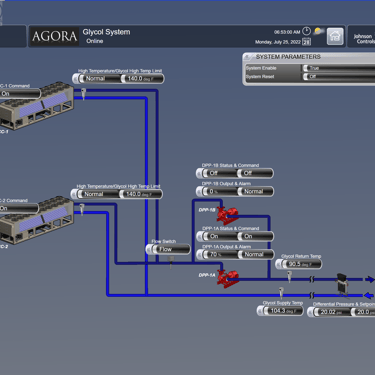Image resolution: width=375 pixels, height=375 pixels.
Task: Click the differential pressure sensor icon
Action: (x=342, y=284)
